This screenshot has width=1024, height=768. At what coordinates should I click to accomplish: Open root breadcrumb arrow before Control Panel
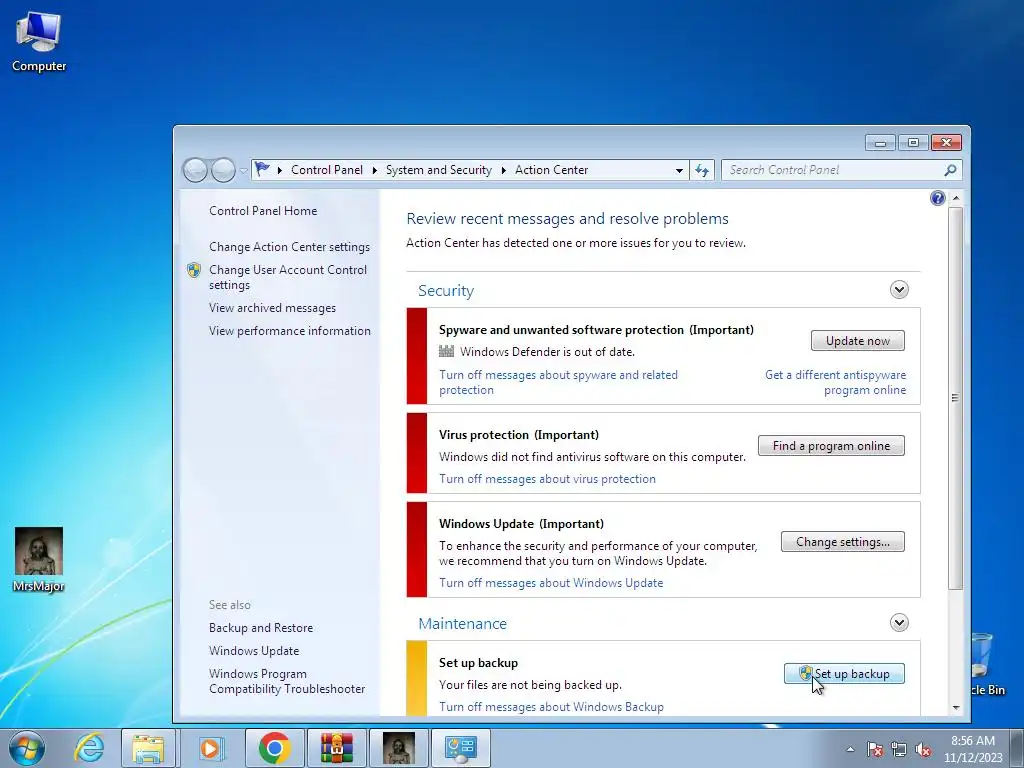[280, 170]
